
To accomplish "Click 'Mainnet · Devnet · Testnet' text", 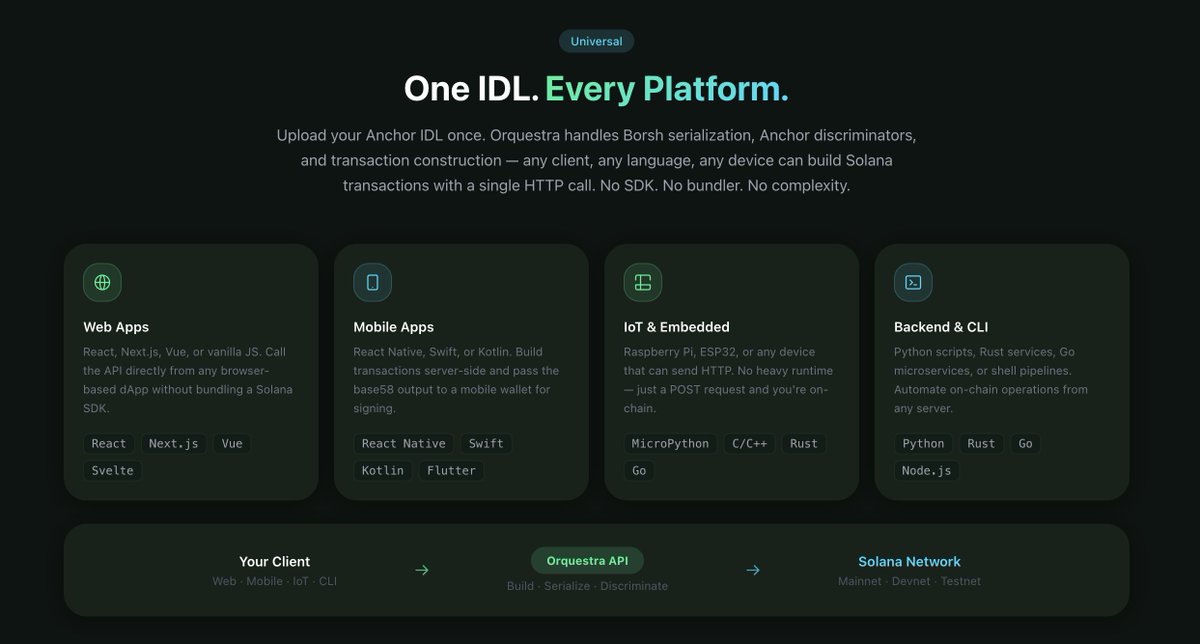I will [909, 581].
